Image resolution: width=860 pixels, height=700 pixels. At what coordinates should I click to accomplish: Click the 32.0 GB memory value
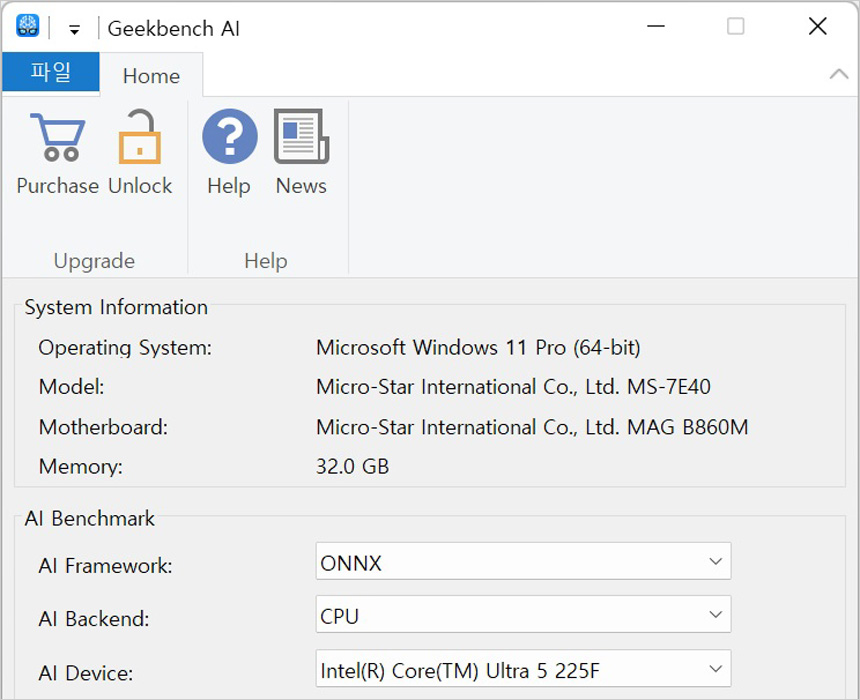[x=352, y=466]
